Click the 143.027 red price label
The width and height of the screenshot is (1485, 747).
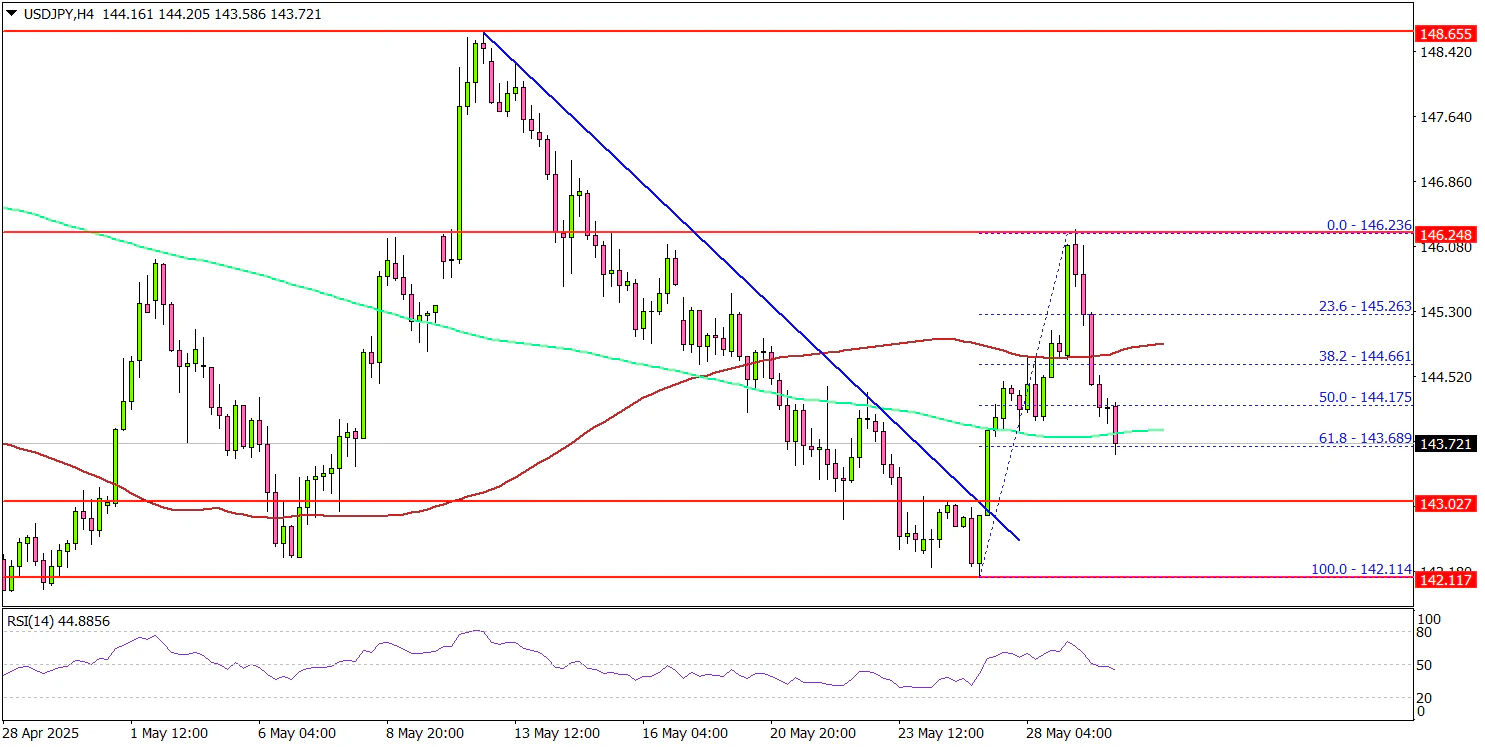[1445, 502]
